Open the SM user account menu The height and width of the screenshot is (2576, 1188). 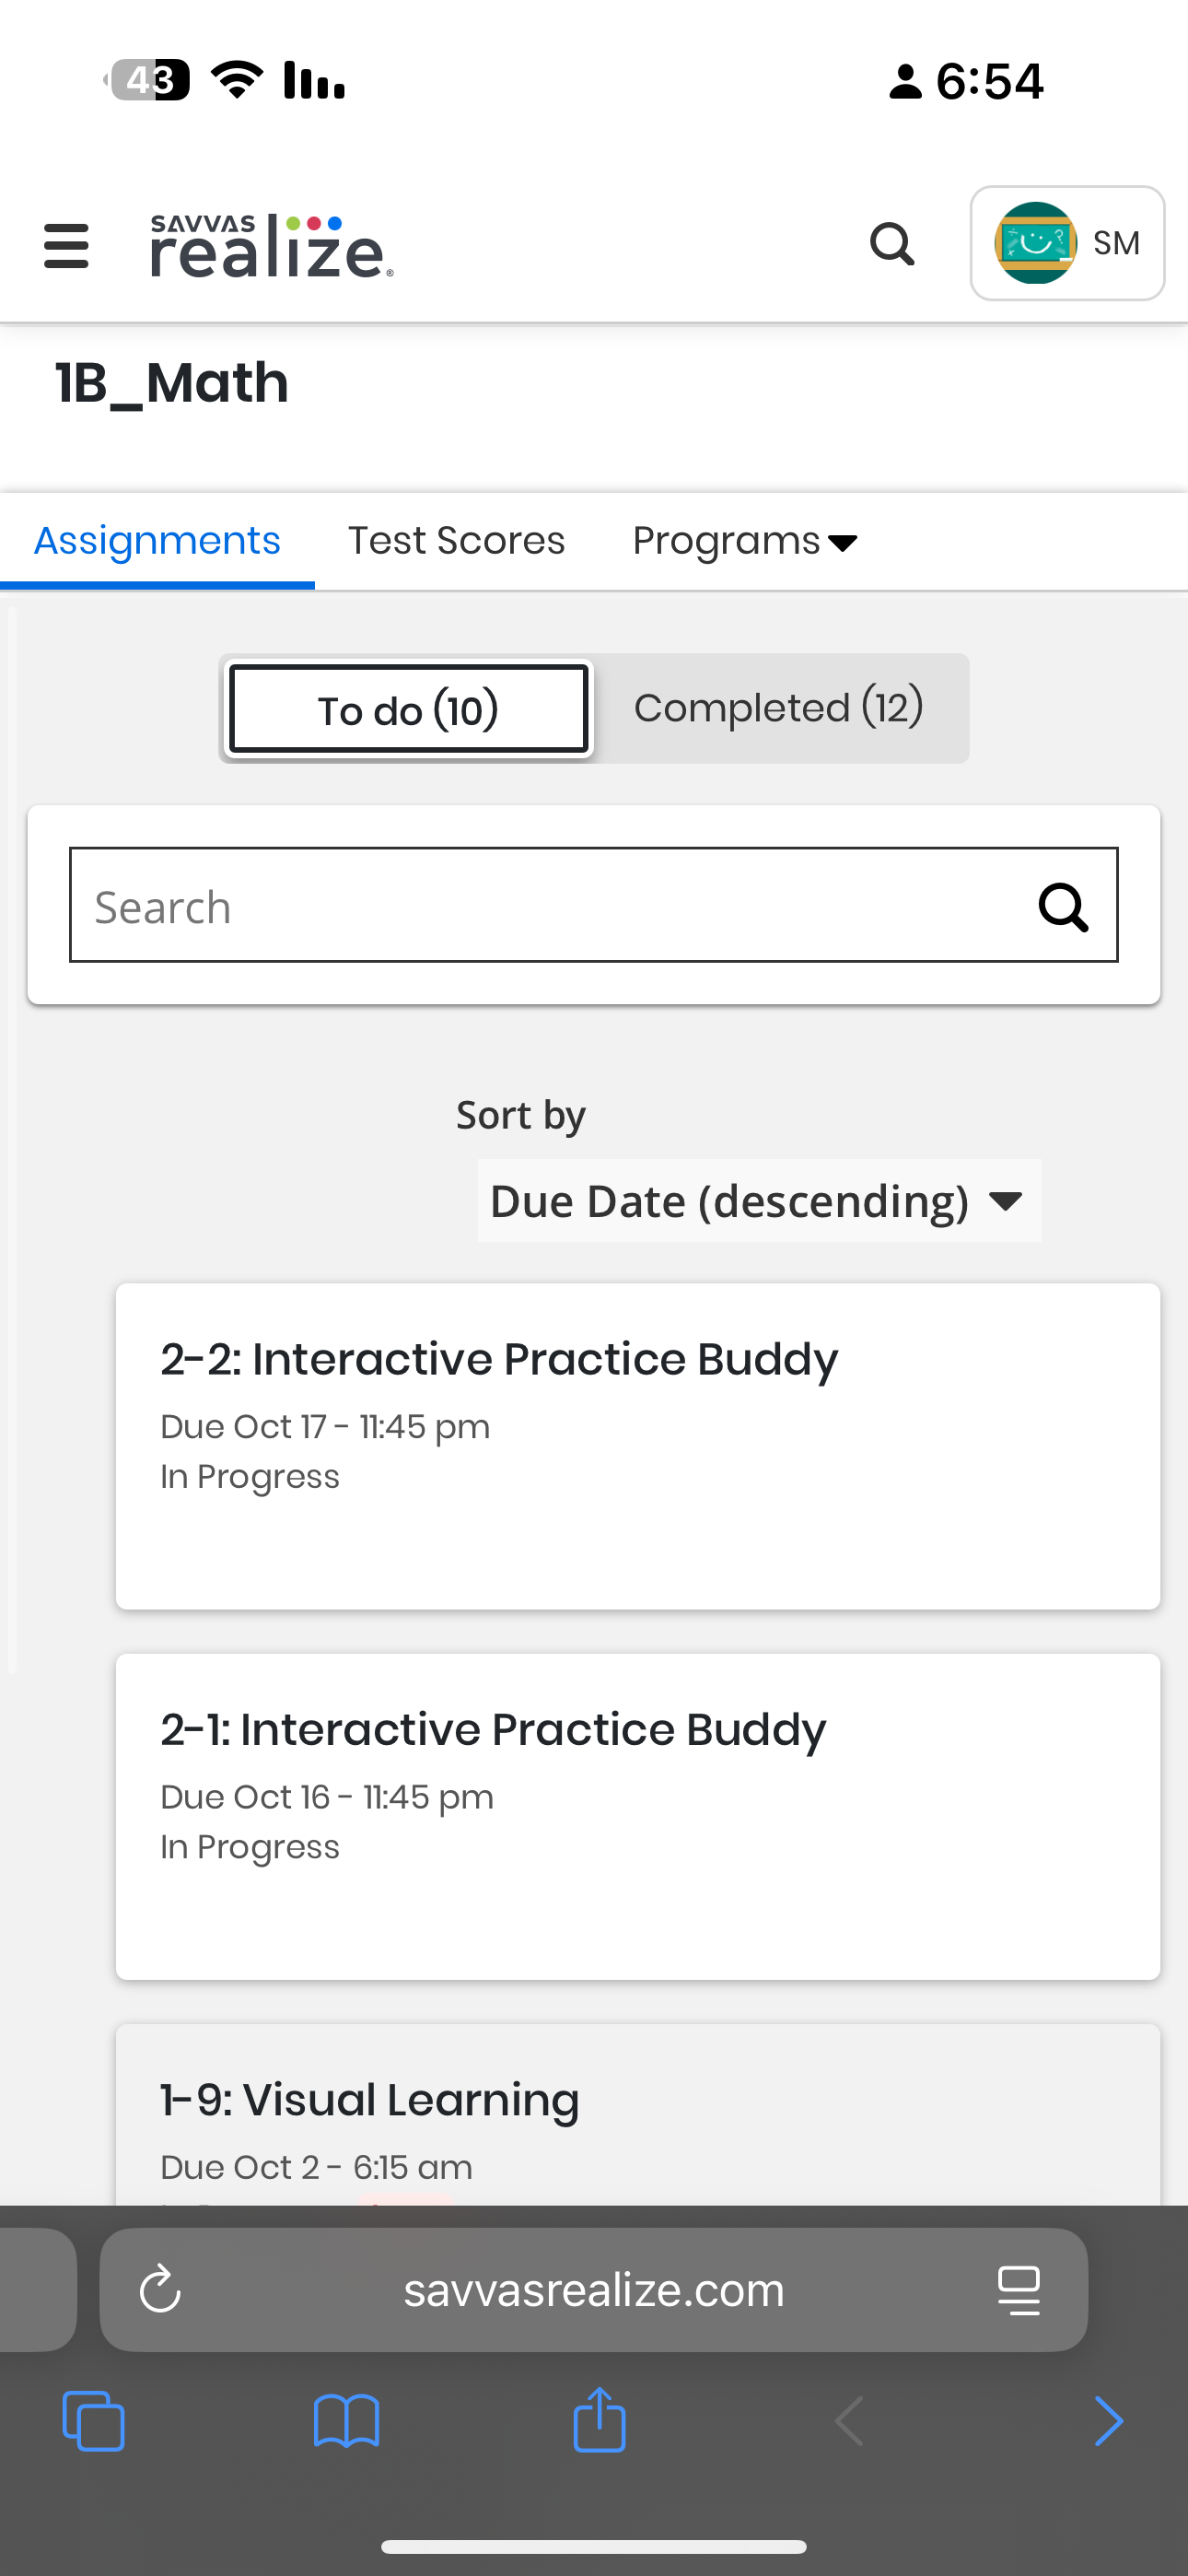(1115, 243)
